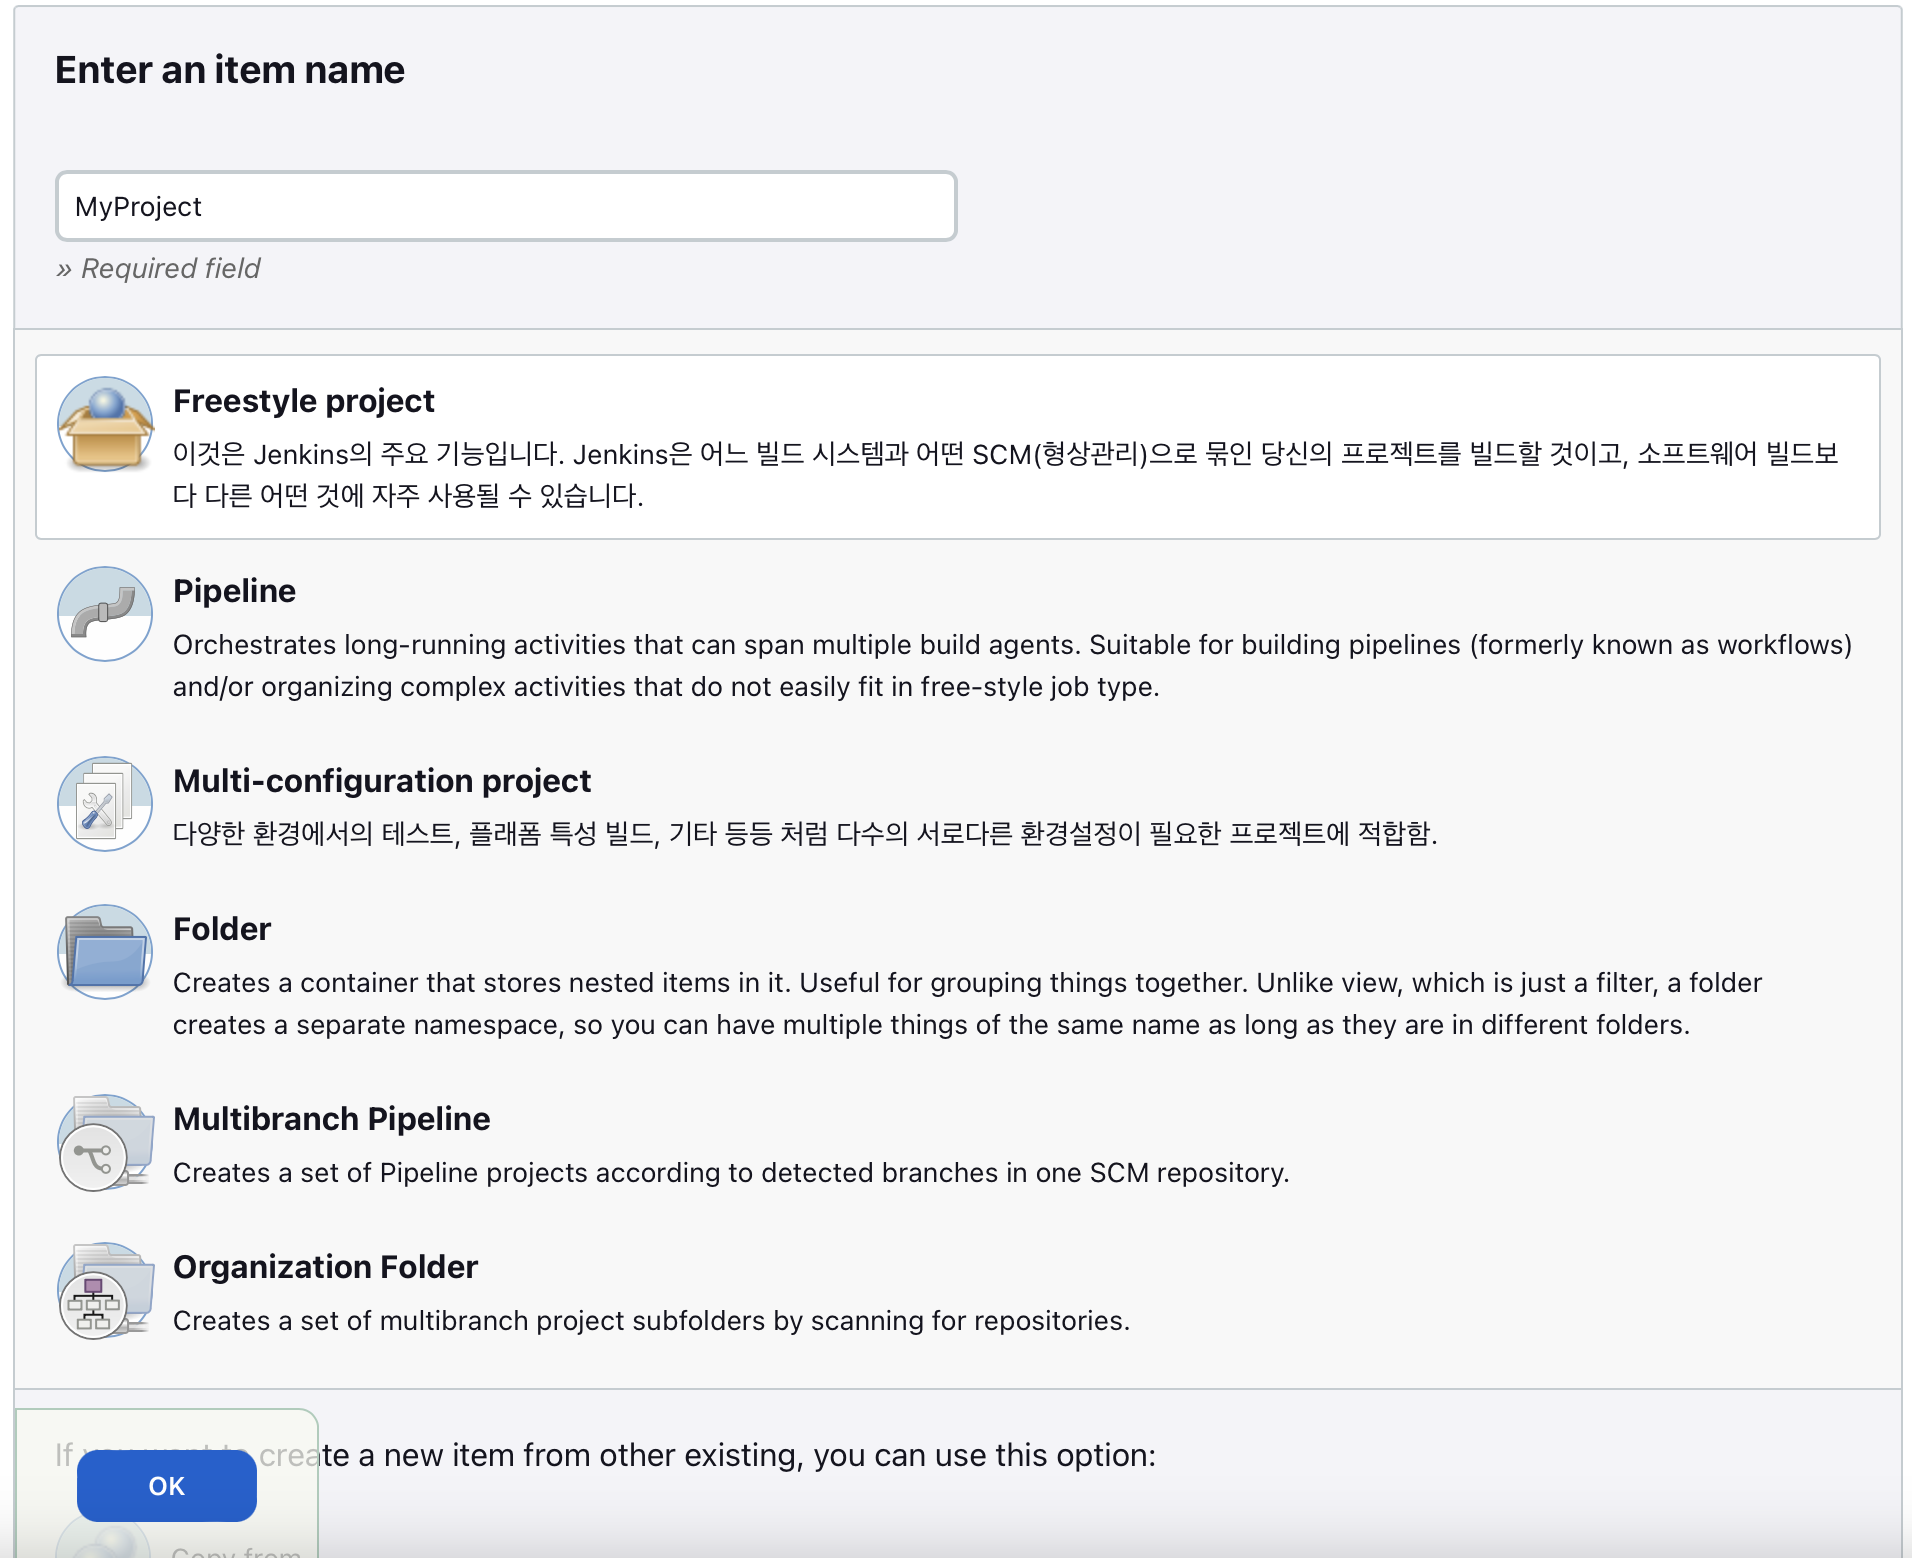The image size is (1912, 1558).
Task: Select the Pipeline title
Action: click(235, 591)
